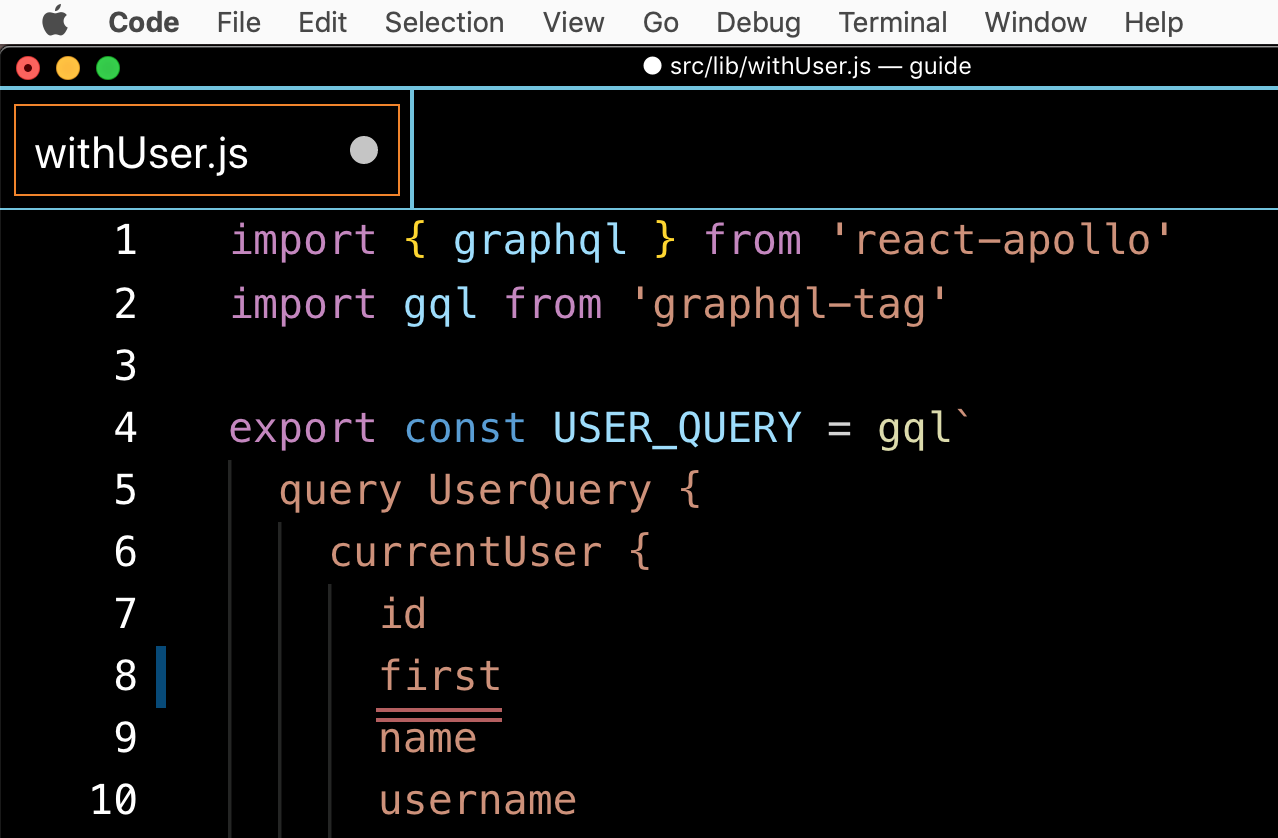Close the window with the red button
The width and height of the screenshot is (1278, 838).
28,68
